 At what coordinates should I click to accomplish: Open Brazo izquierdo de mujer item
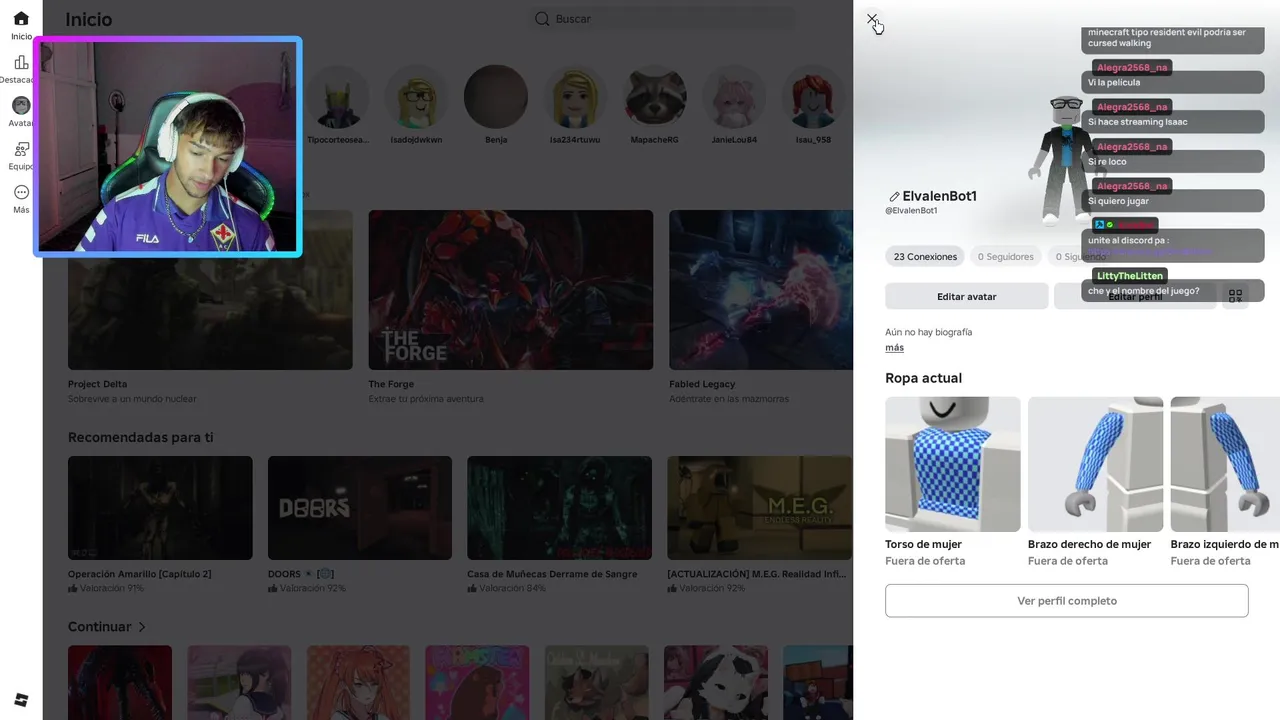click(1225, 482)
